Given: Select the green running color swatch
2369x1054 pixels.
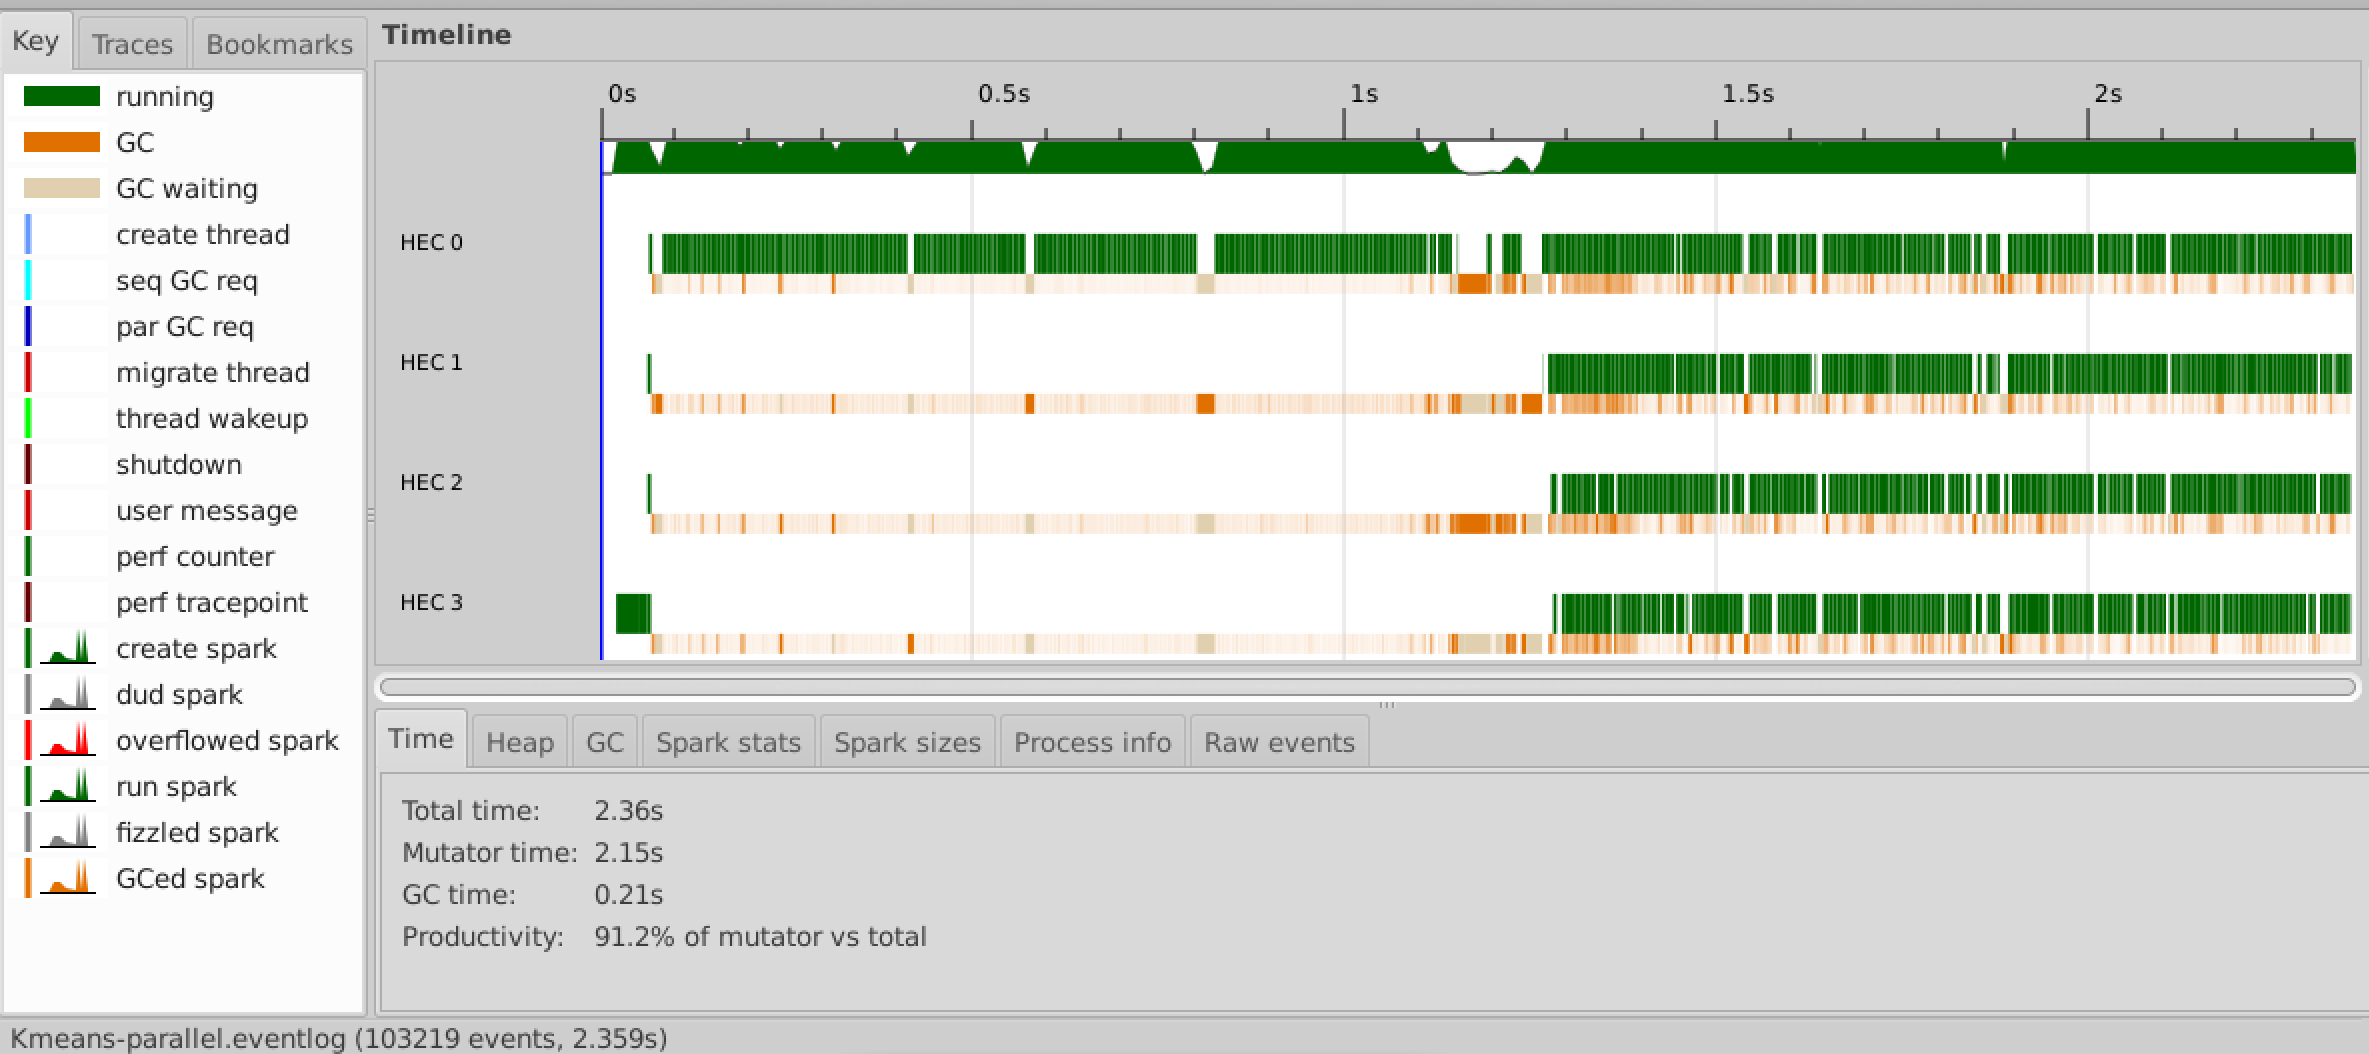Looking at the screenshot, I should [62, 96].
